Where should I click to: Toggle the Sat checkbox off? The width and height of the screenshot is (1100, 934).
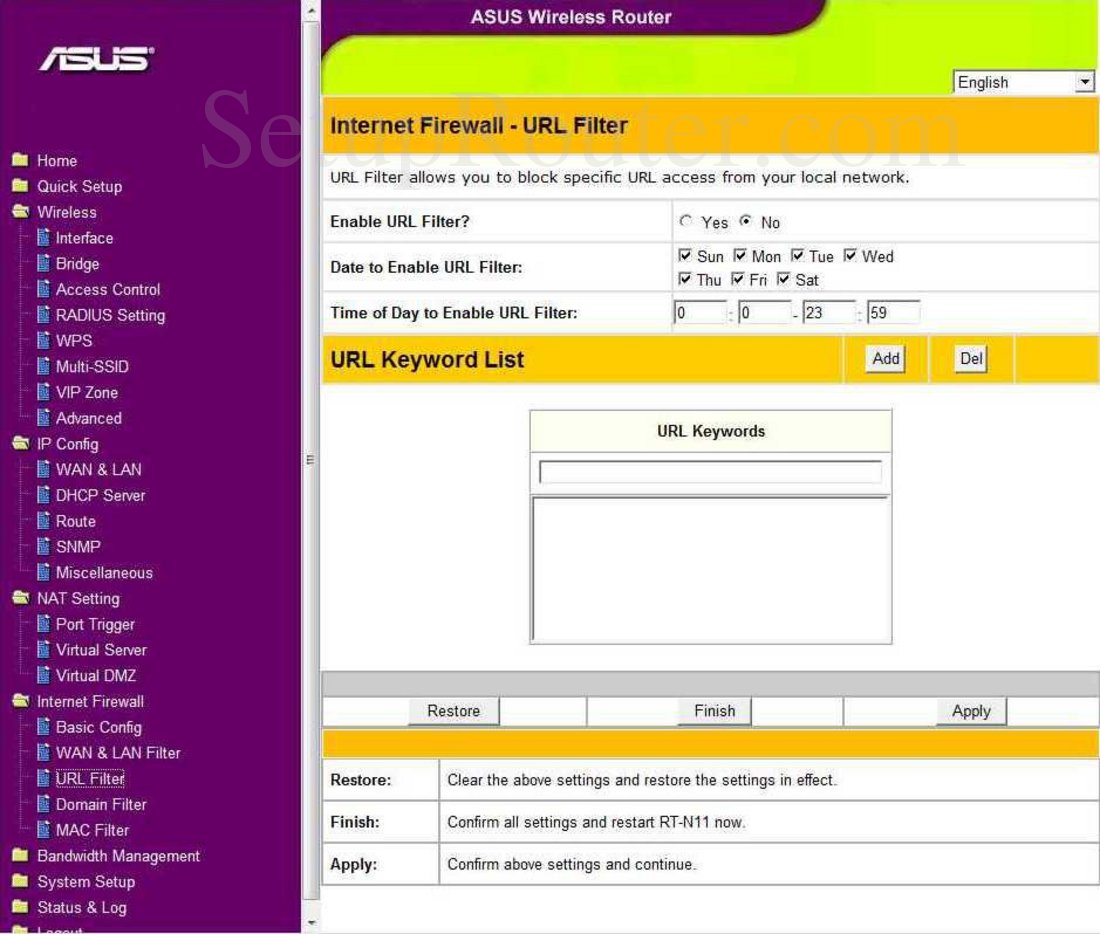coord(783,280)
